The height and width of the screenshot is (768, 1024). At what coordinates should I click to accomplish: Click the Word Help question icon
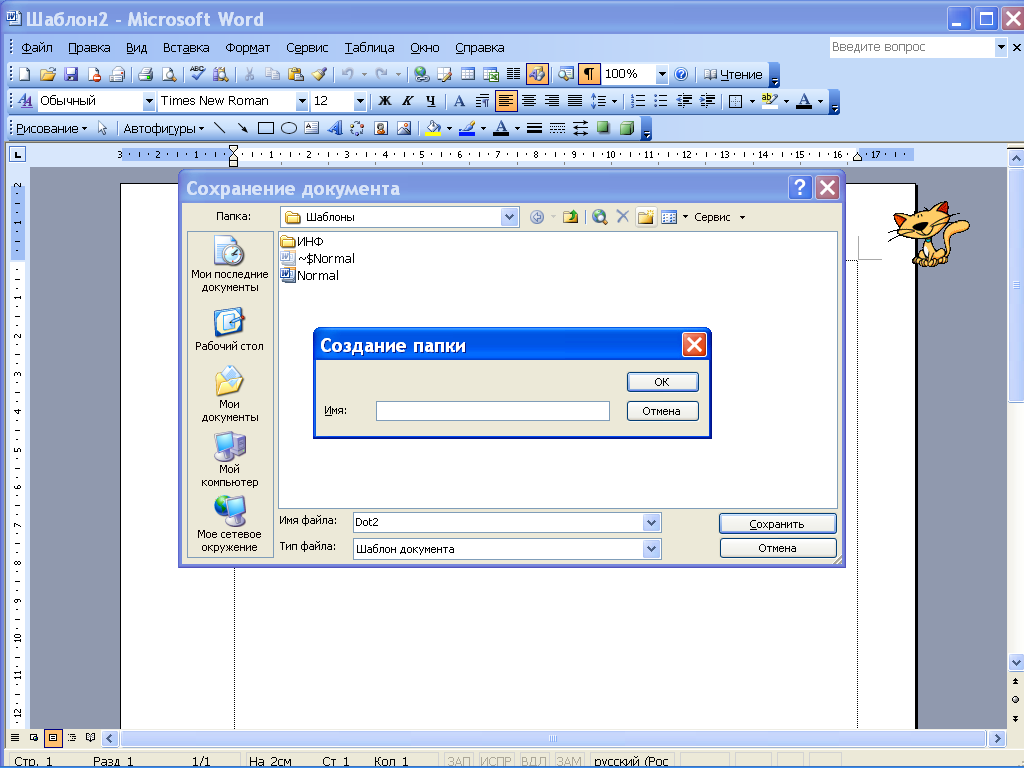(x=680, y=74)
